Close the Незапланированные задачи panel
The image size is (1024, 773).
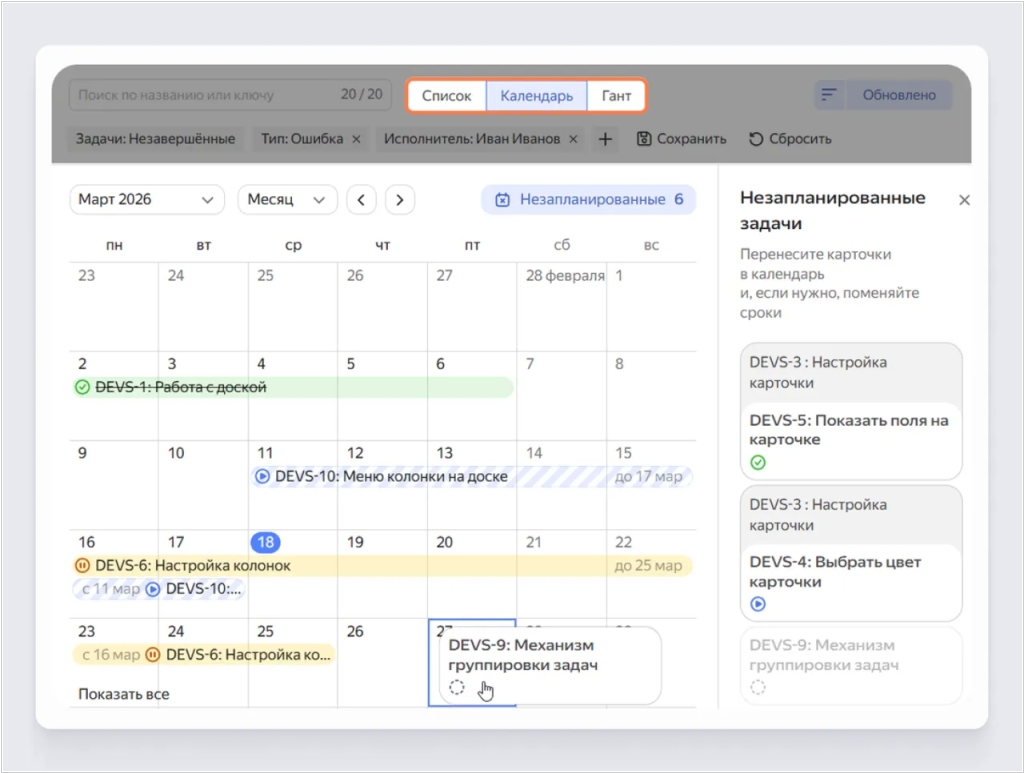pos(964,200)
